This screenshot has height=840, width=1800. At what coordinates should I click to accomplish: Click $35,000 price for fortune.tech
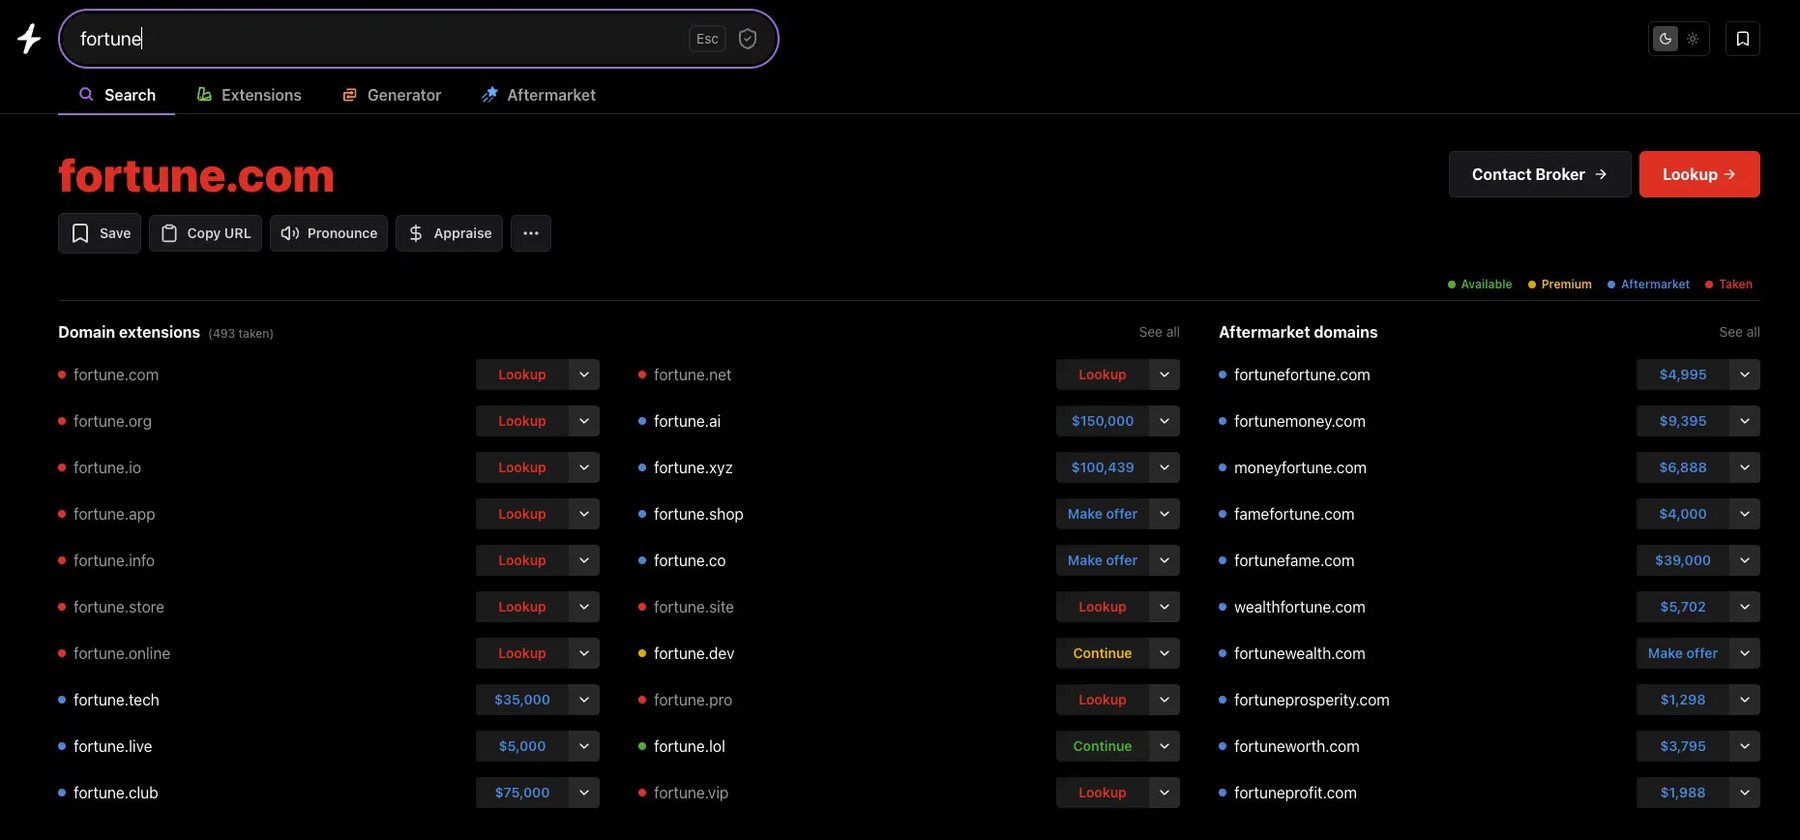522,700
